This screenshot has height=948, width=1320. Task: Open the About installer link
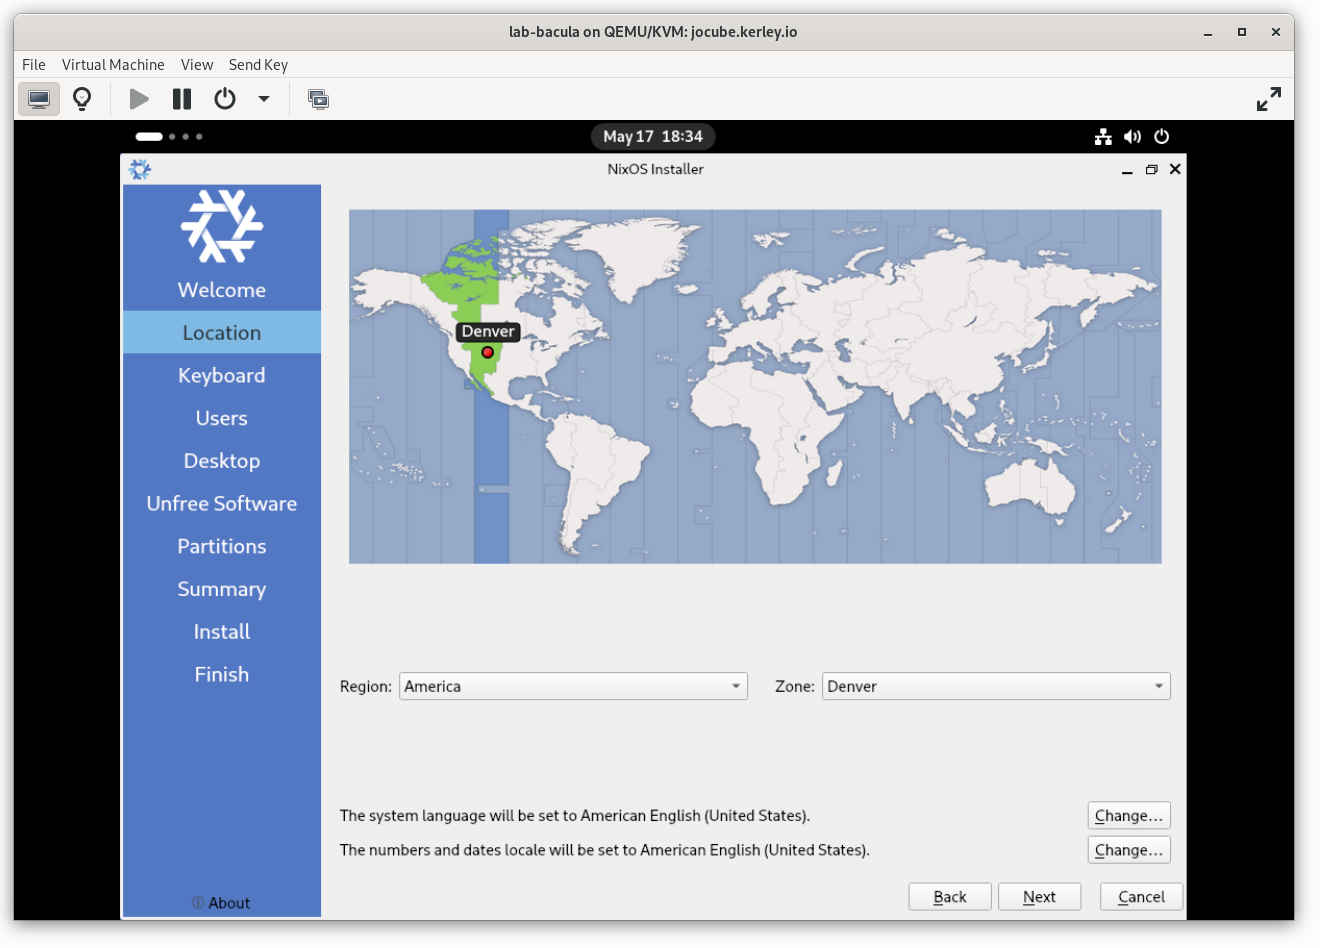221,903
